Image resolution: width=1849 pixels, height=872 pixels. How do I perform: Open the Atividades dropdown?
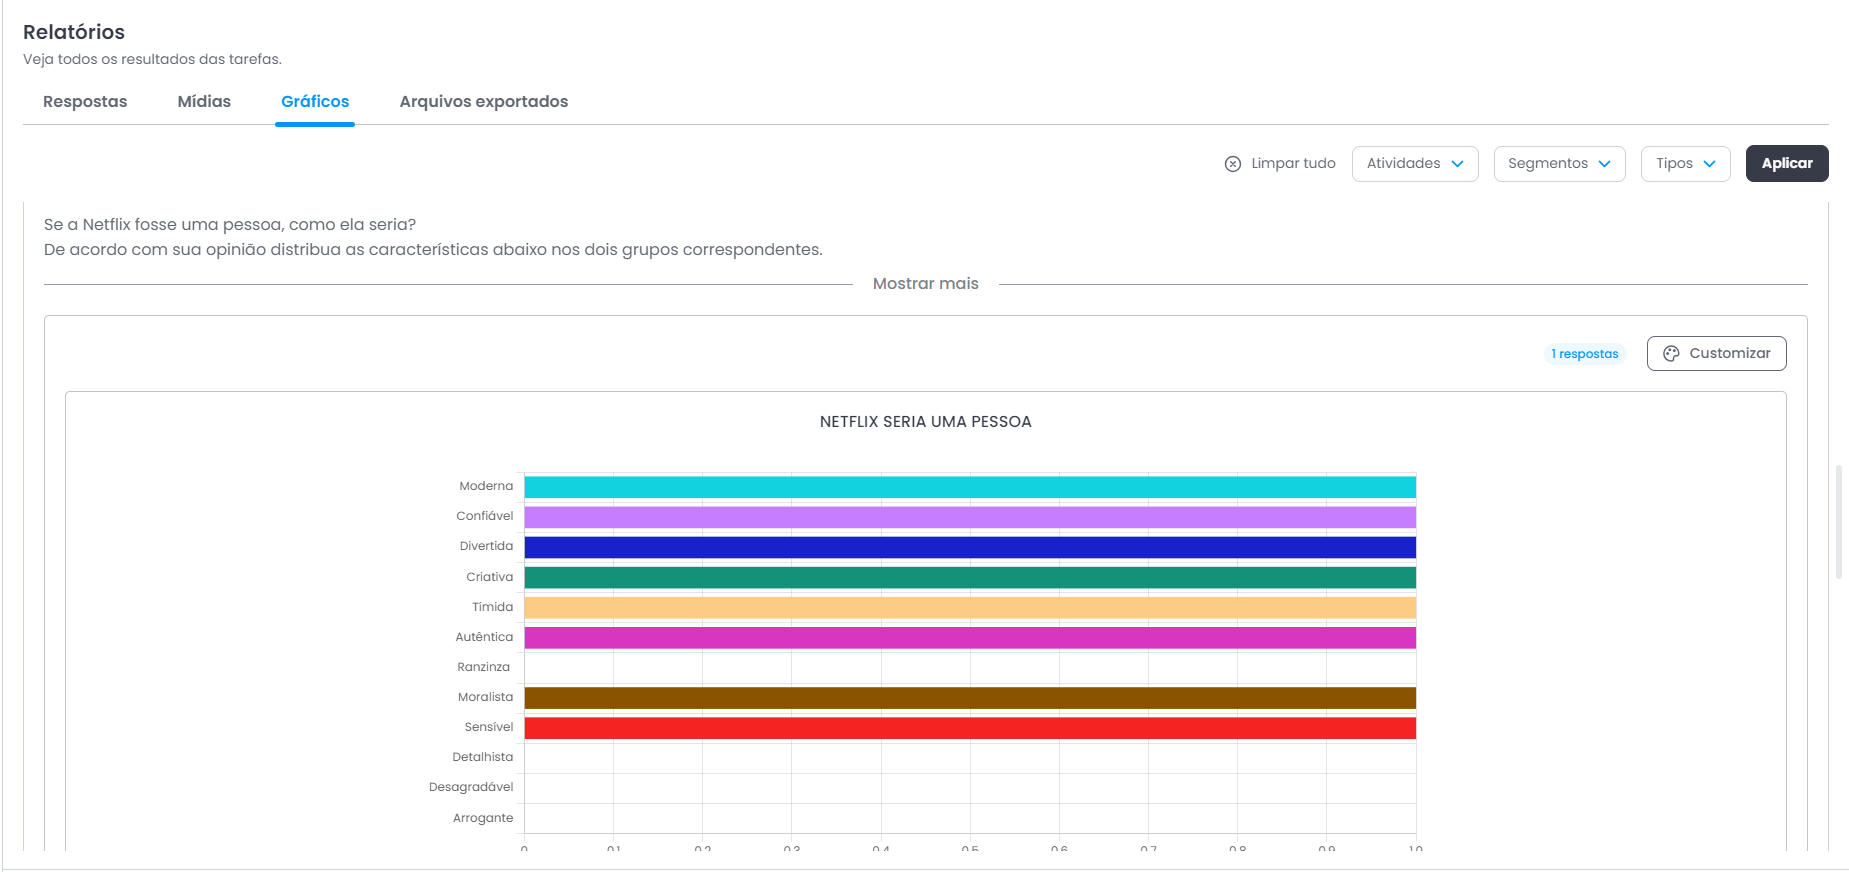point(1415,164)
